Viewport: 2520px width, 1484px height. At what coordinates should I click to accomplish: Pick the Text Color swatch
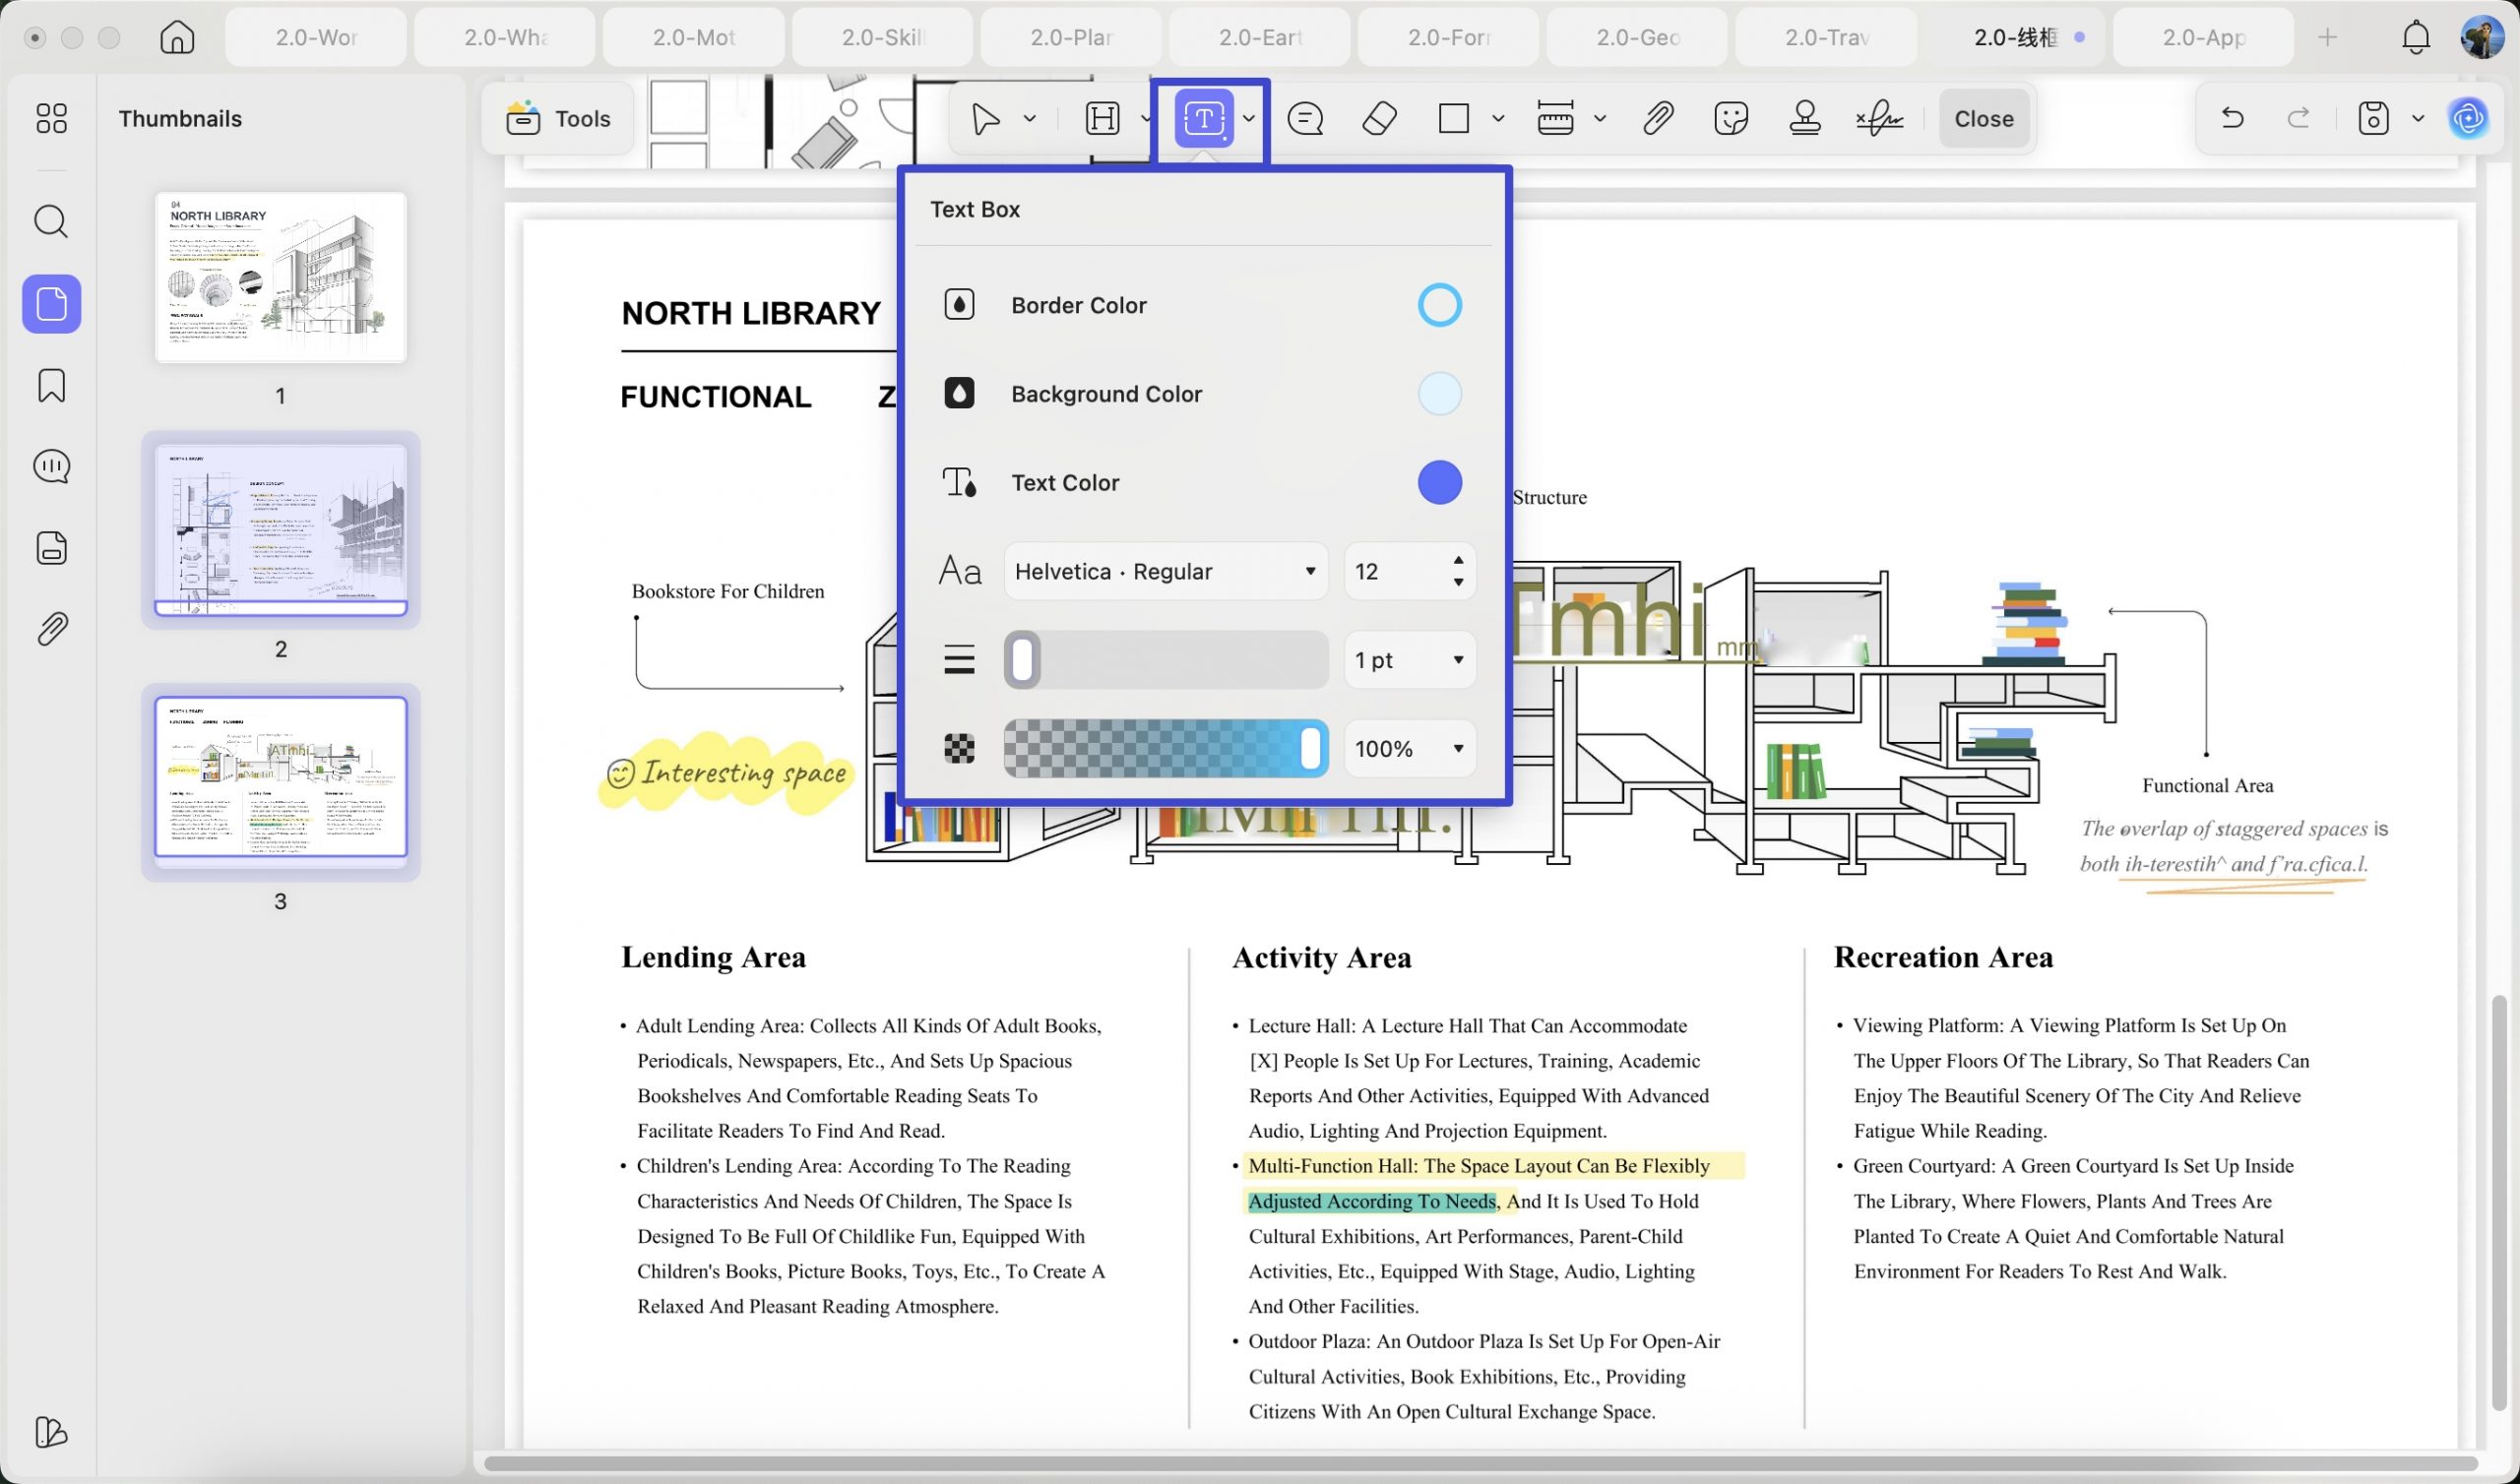tap(1439, 483)
